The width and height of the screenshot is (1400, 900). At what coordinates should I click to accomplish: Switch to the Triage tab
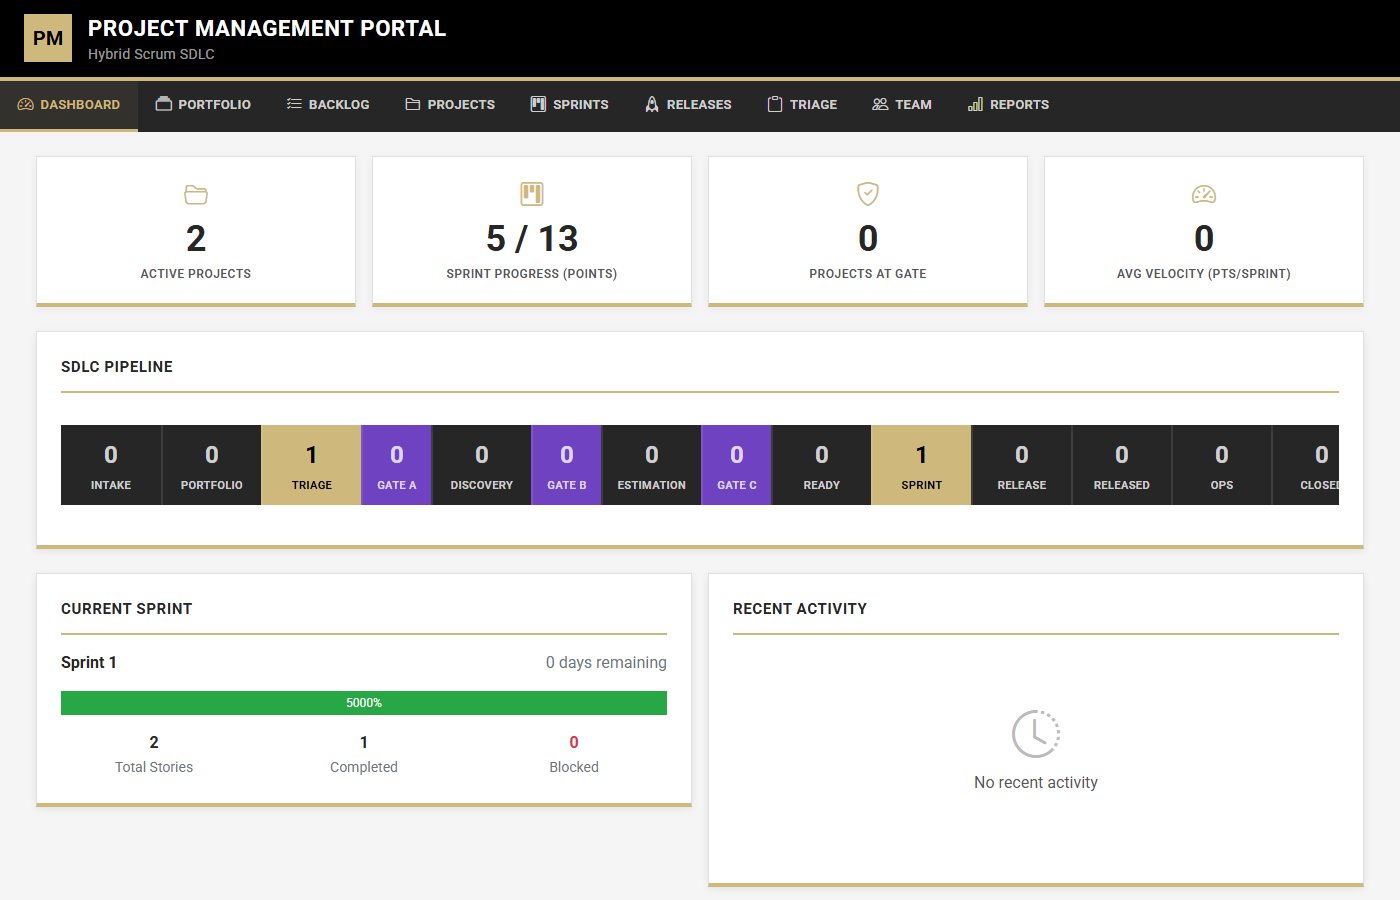pyautogui.click(x=802, y=105)
